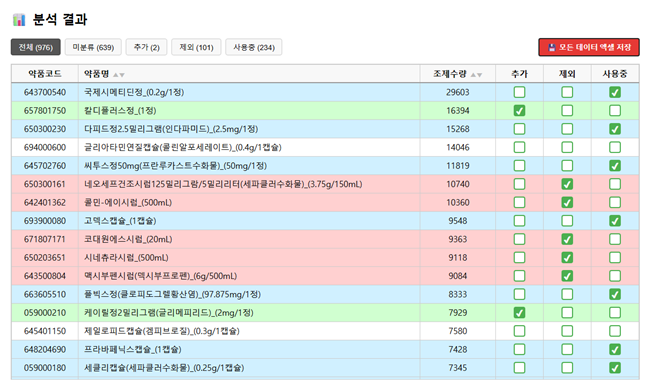Image resolution: width=650 pixels, height=390 pixels.
Task: Check 사용중 for 콜민-에이시럽
Action: click(x=615, y=202)
